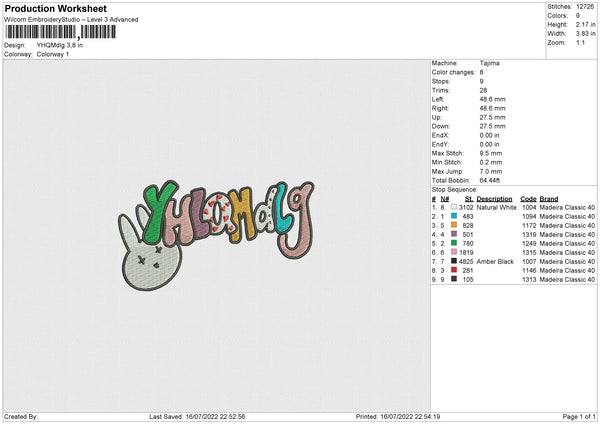Click the red swatch in code 1146 row
The height and width of the screenshot is (424, 600).
(454, 270)
